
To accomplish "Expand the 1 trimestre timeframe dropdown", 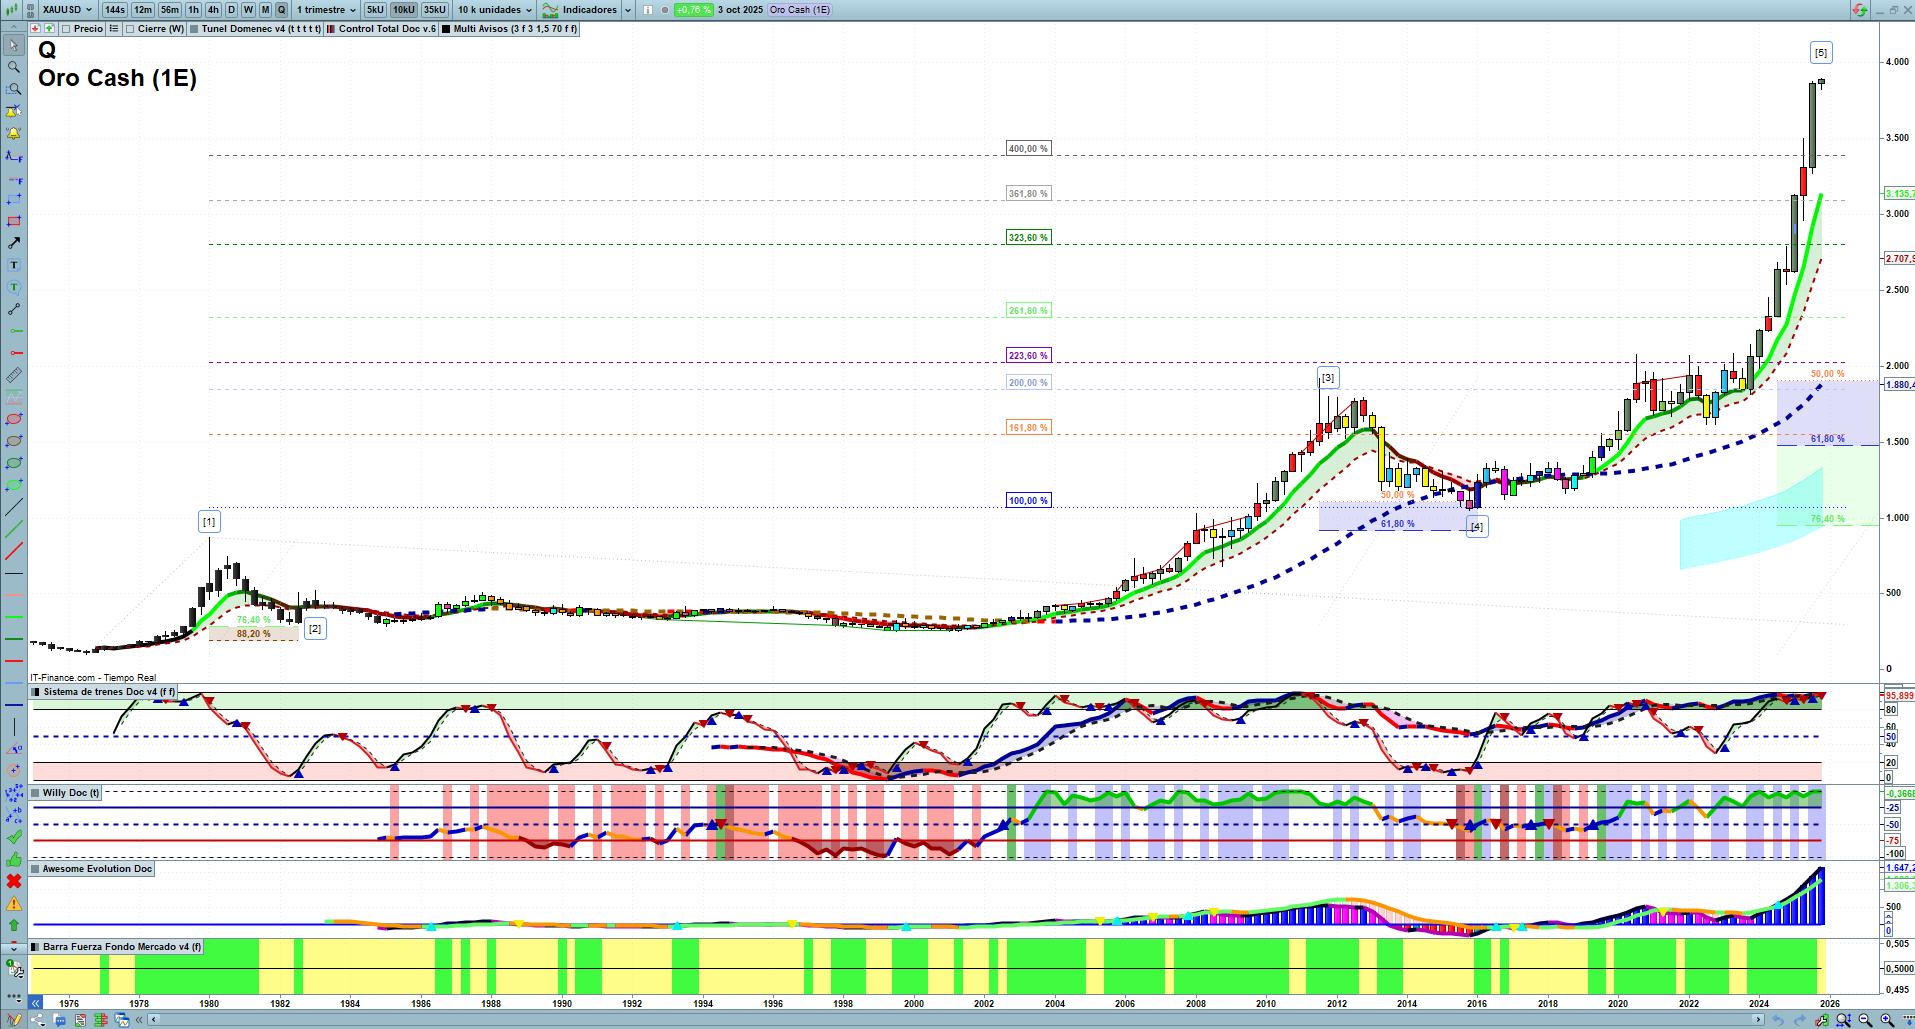I will pyautogui.click(x=326, y=10).
